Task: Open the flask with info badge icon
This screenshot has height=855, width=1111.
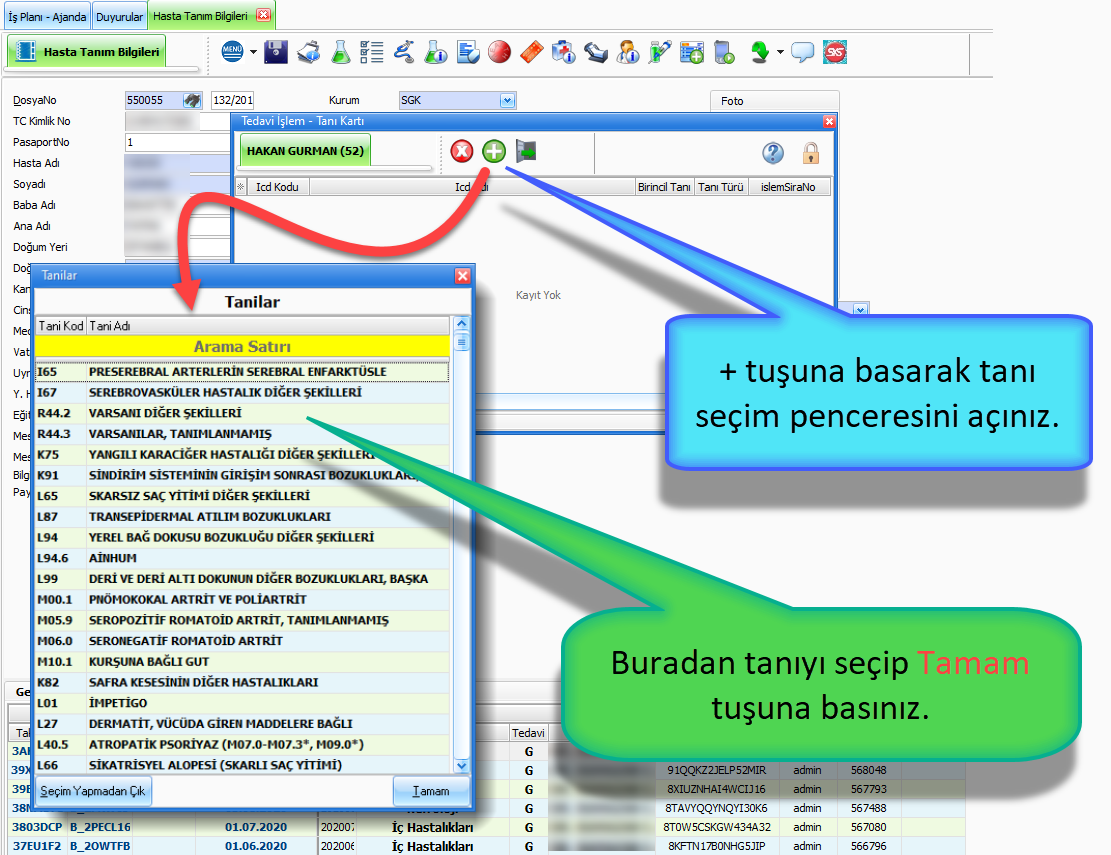Action: [436, 52]
